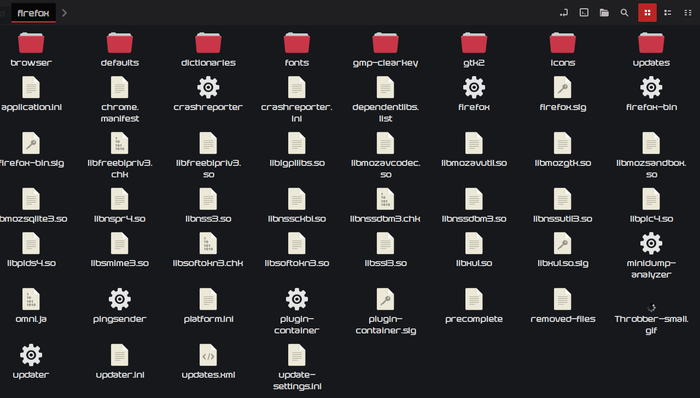Select the firefox breadcrumb tab
This screenshot has width=700, height=398.
33,13
